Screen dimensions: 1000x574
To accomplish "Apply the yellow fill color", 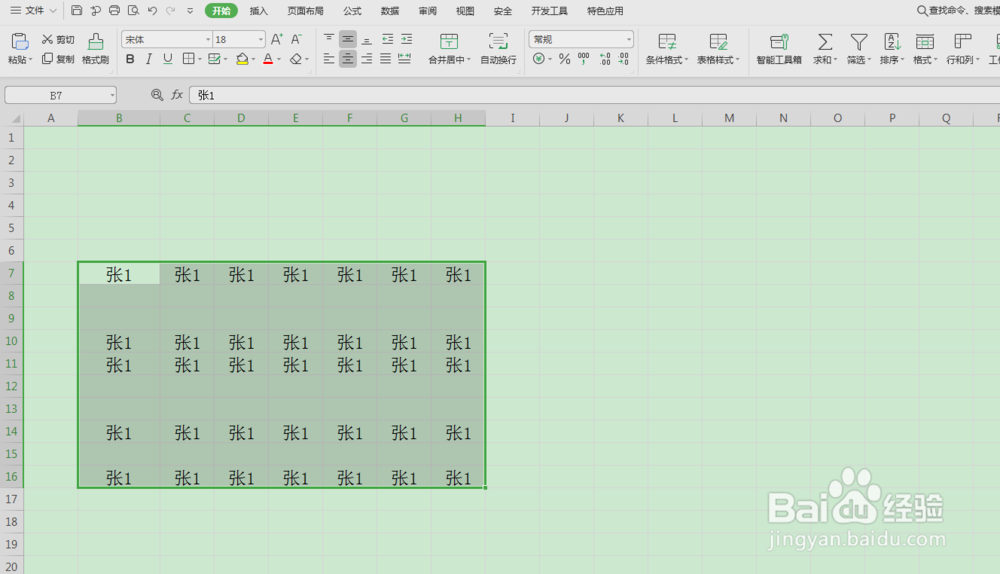I will coord(242,59).
